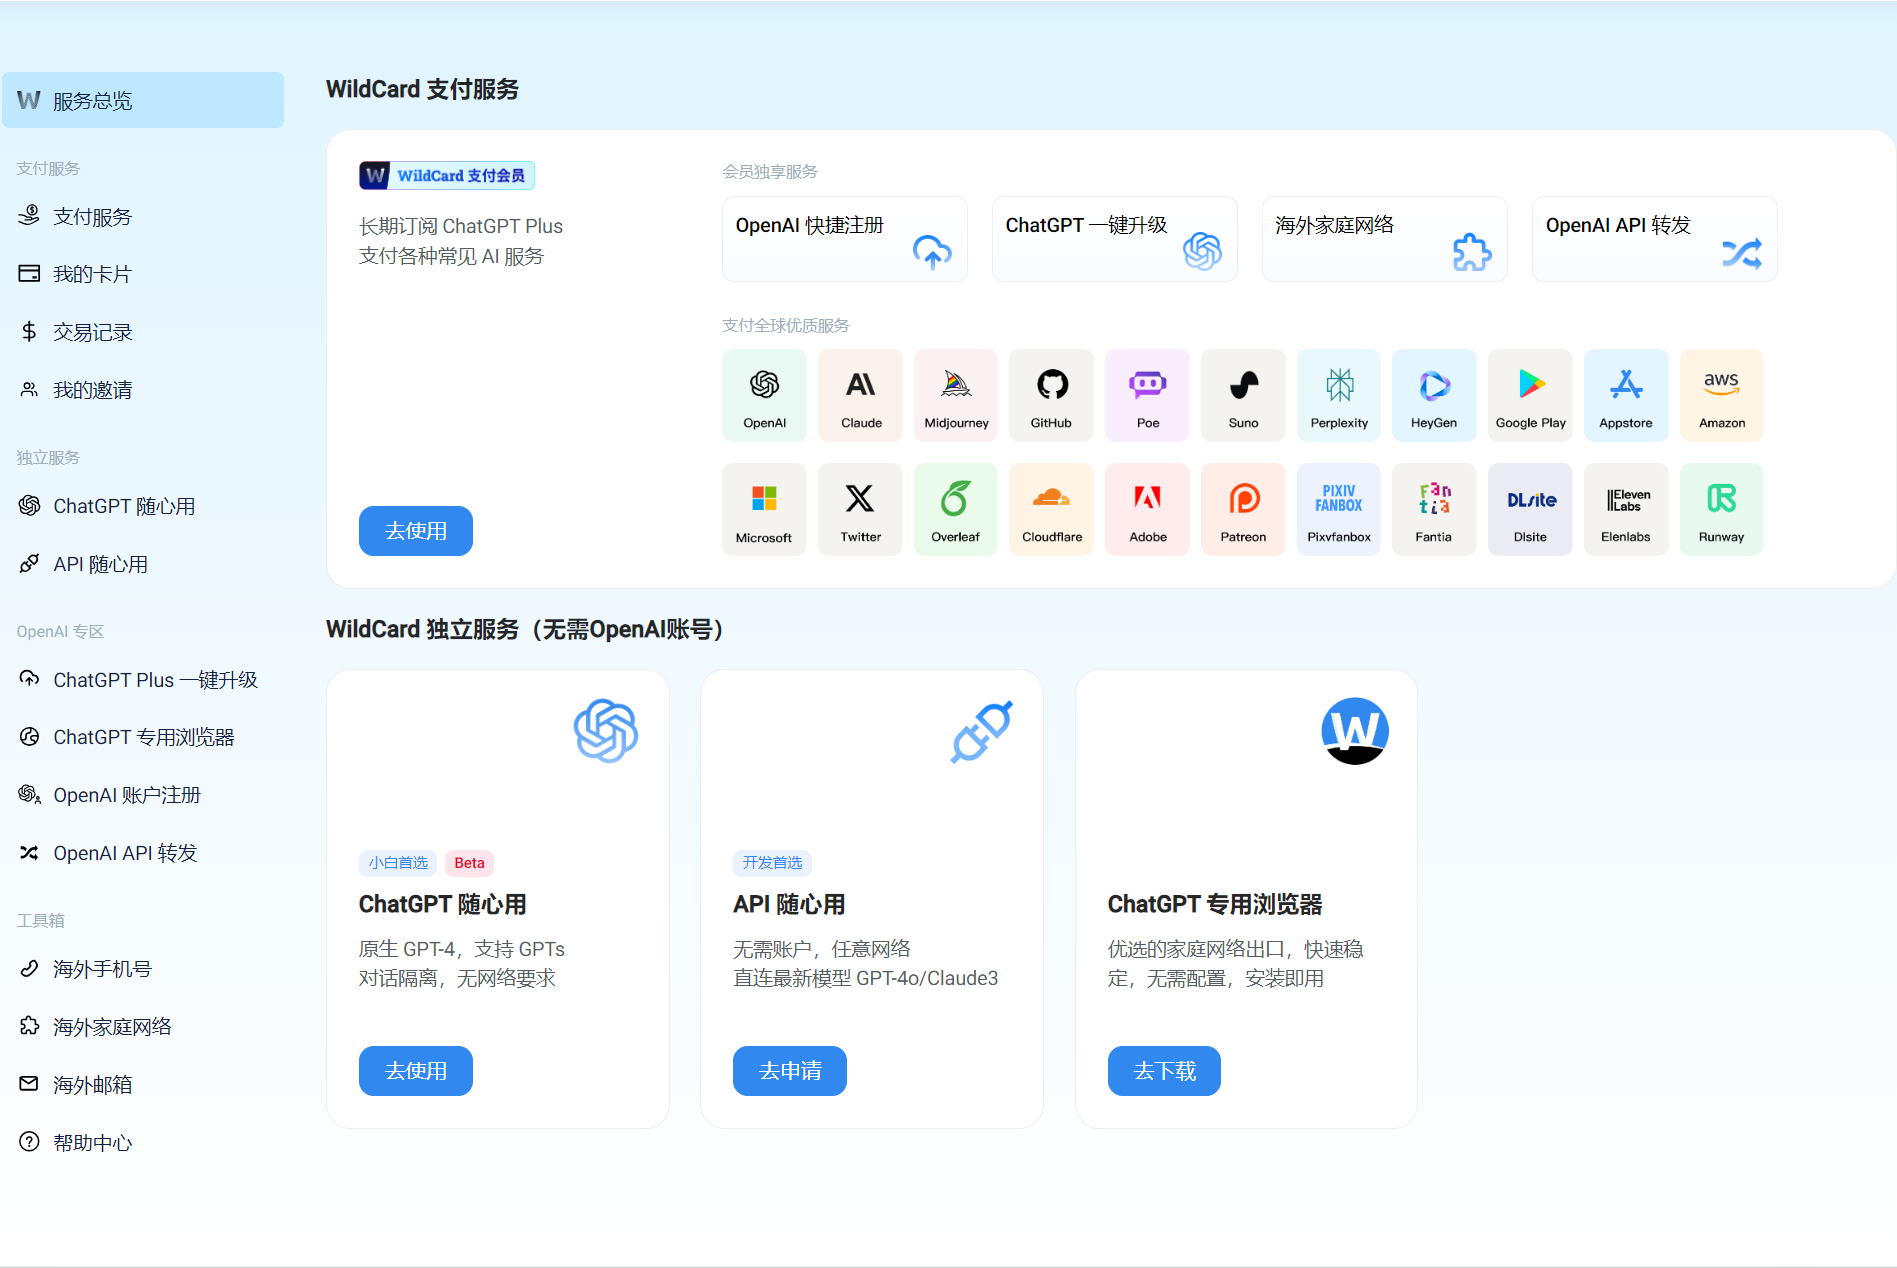Click 去下载 on ChatGPT 专用浏览器 card

click(x=1164, y=1071)
